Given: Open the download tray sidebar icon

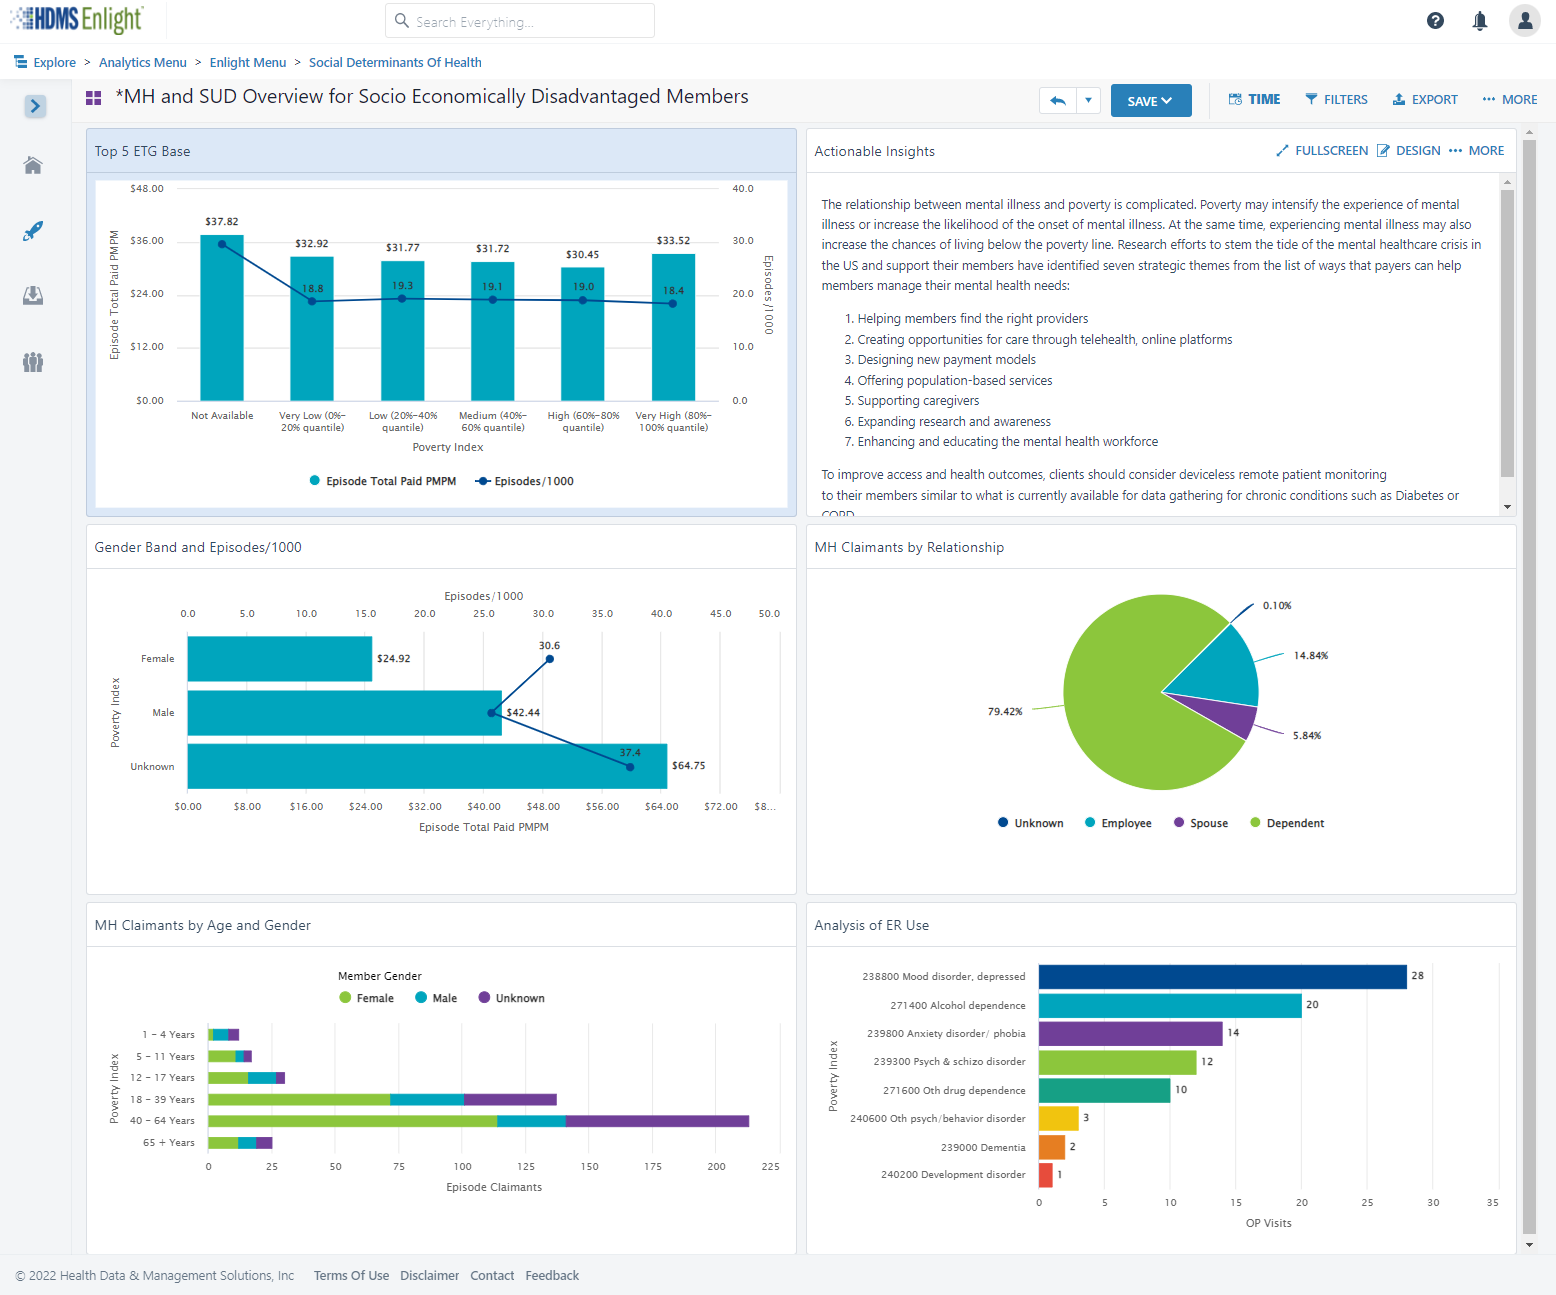Looking at the screenshot, I should tap(33, 296).
